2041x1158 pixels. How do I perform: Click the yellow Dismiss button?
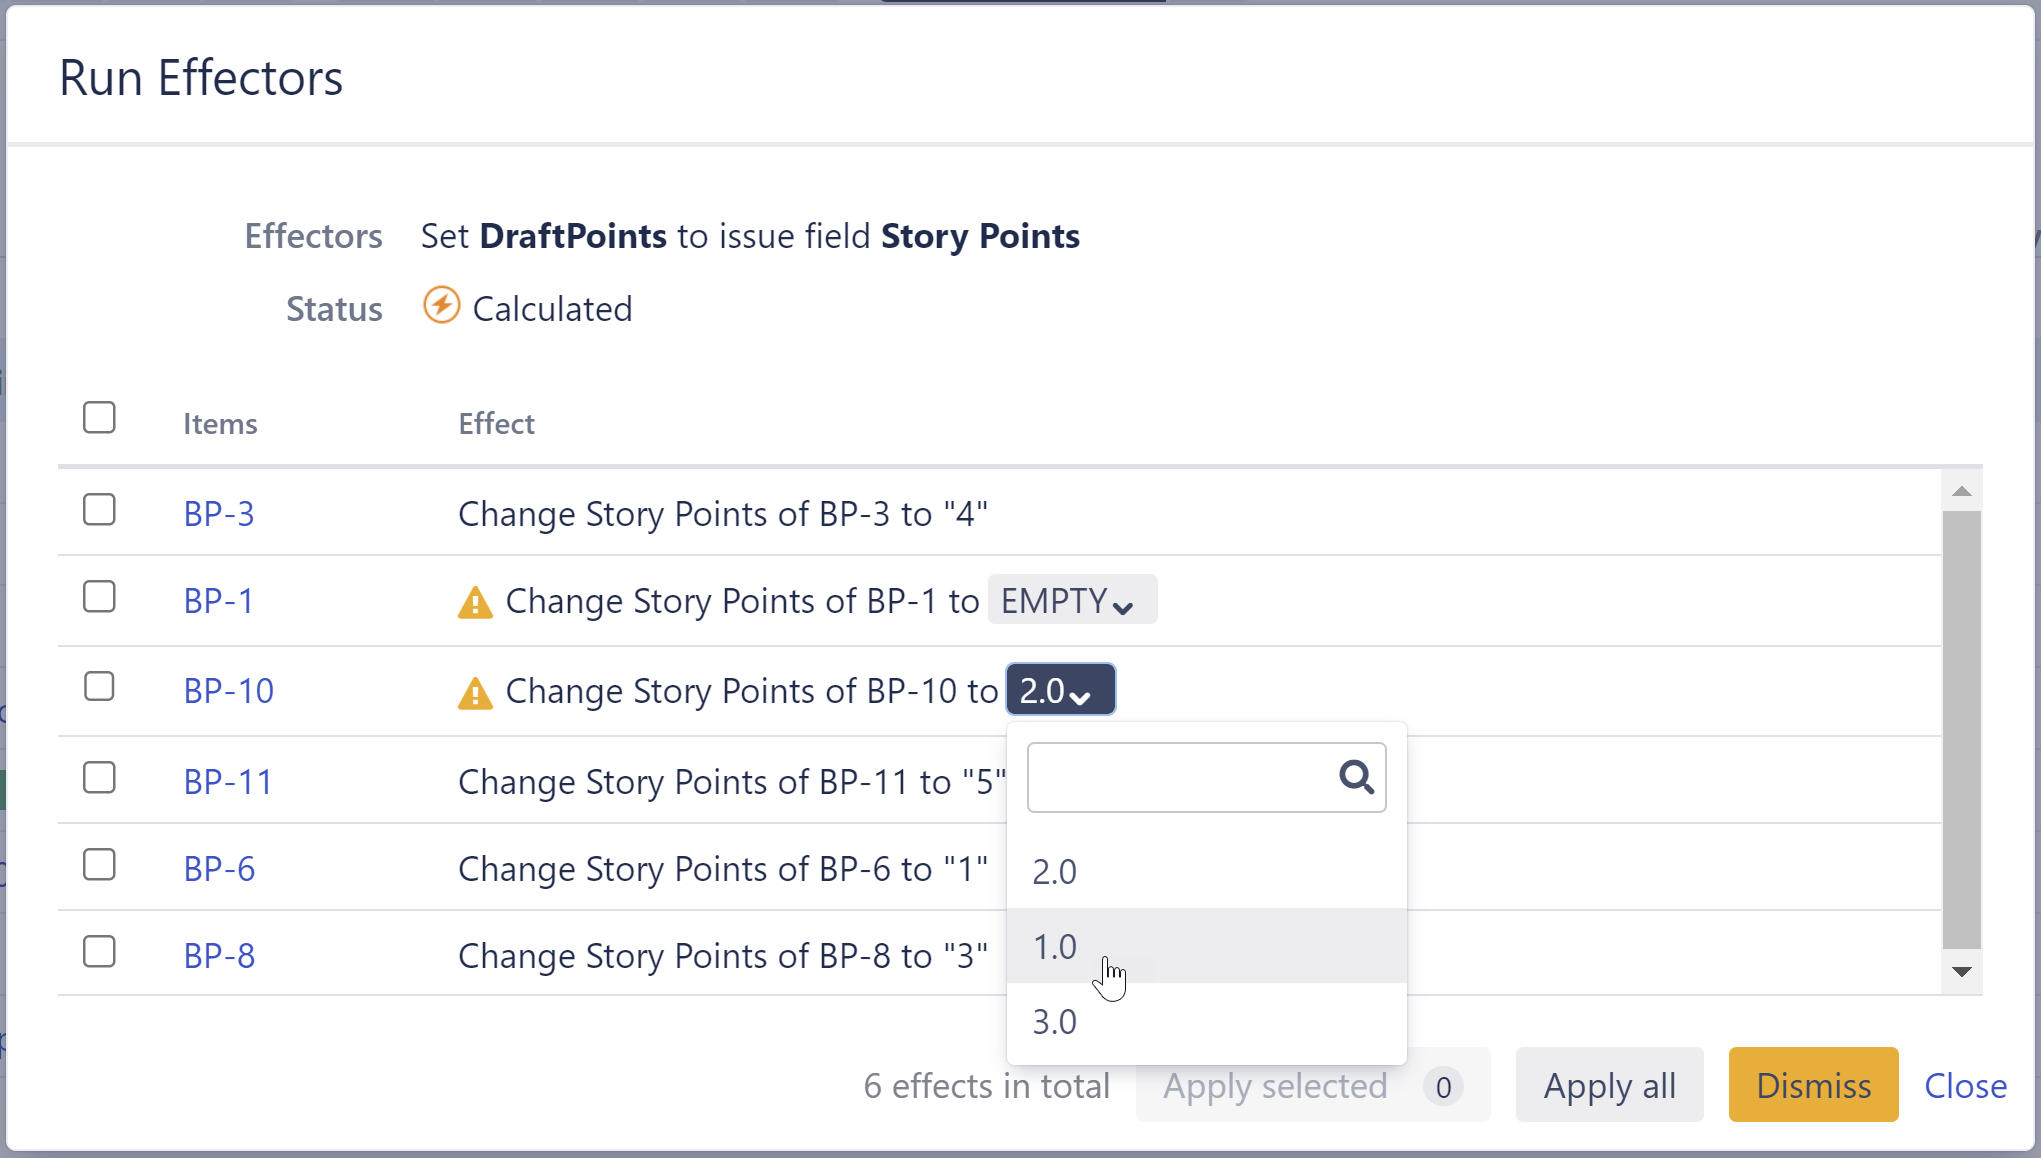[x=1812, y=1085]
